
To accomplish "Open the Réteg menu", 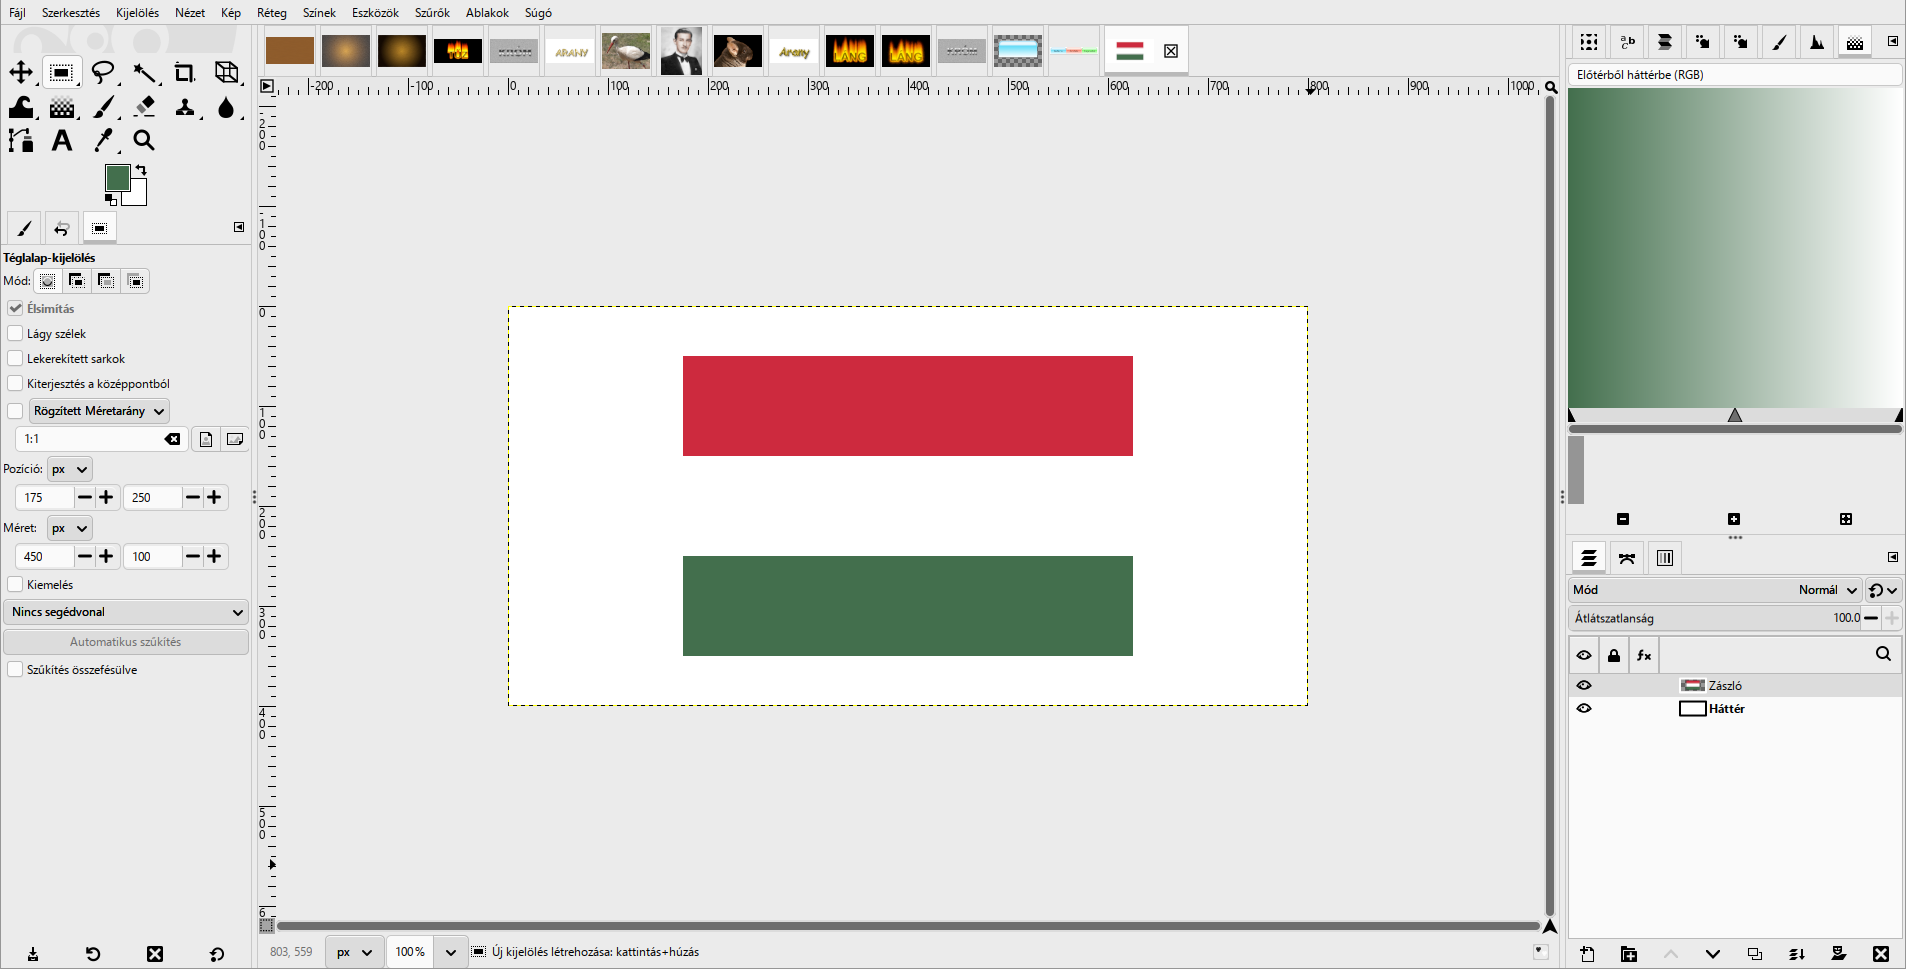I will coord(271,13).
